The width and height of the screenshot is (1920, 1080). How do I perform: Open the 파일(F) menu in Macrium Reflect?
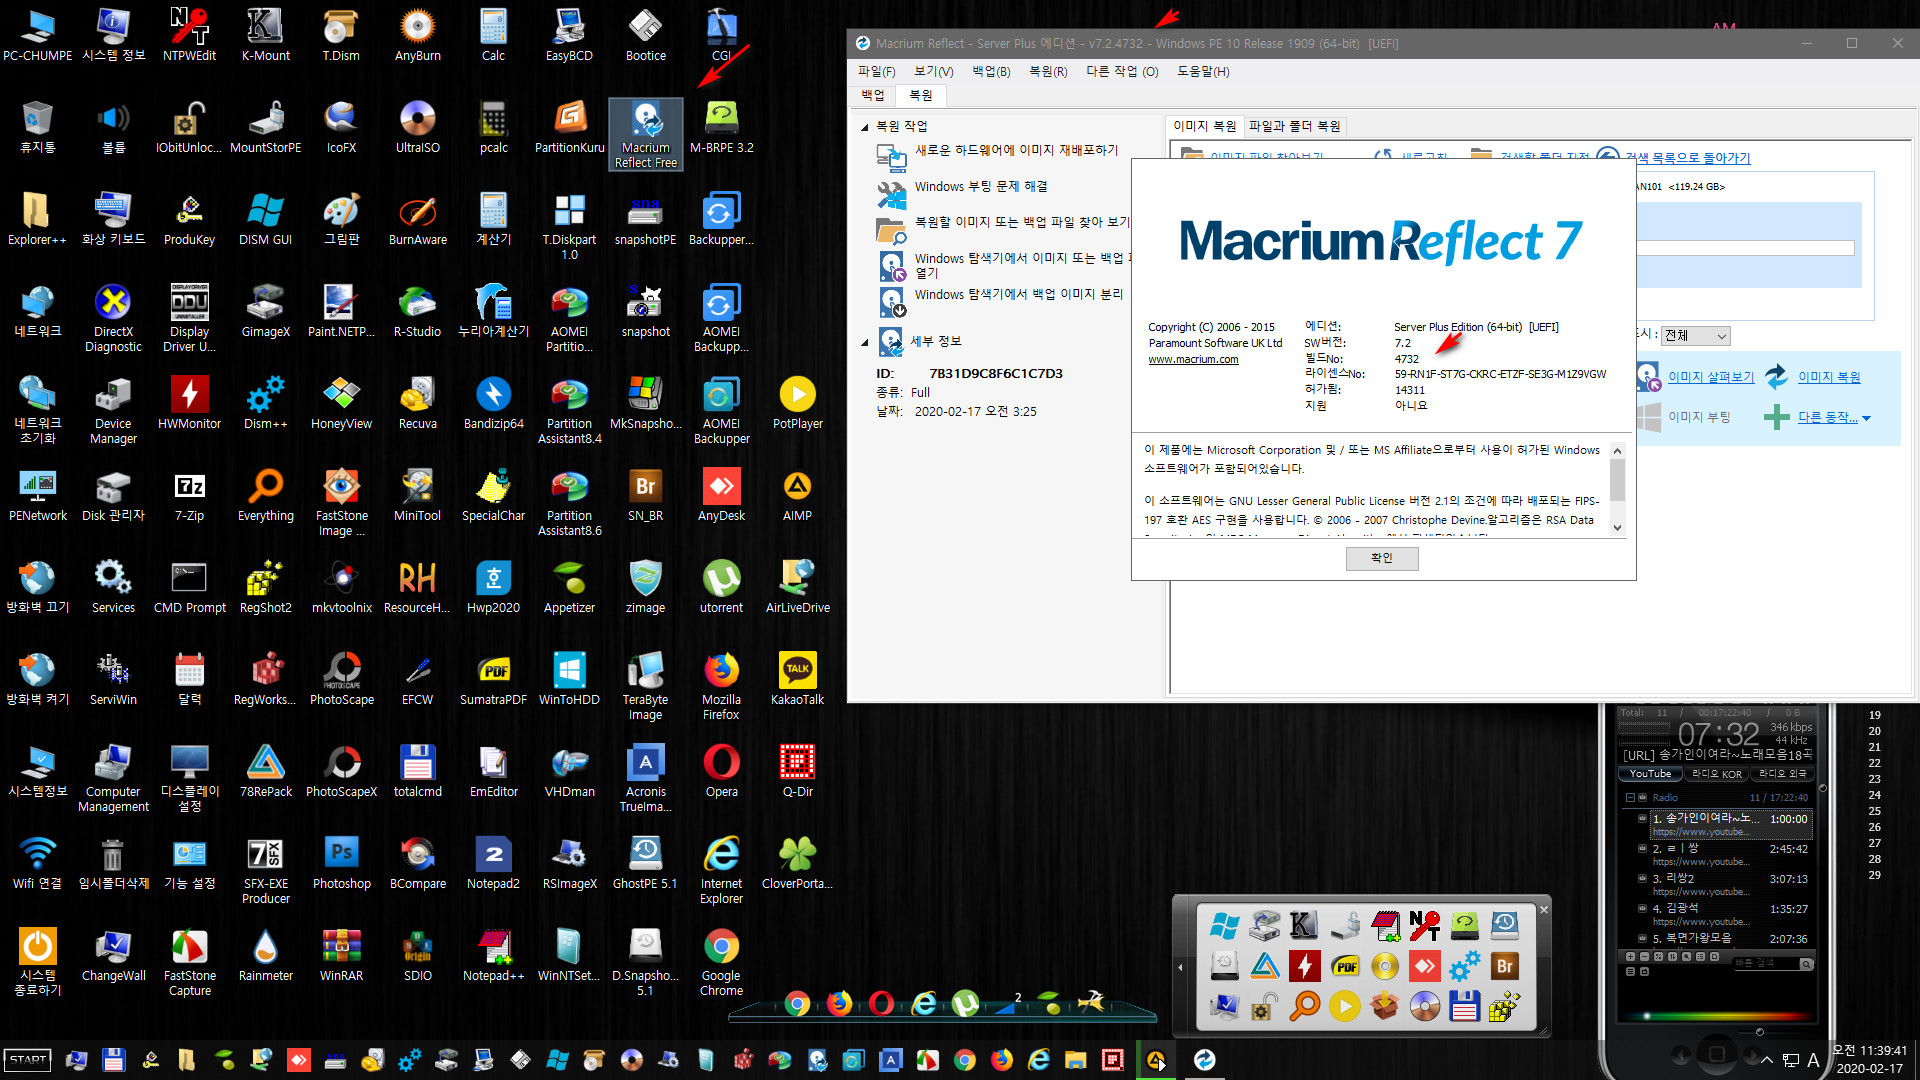point(876,72)
